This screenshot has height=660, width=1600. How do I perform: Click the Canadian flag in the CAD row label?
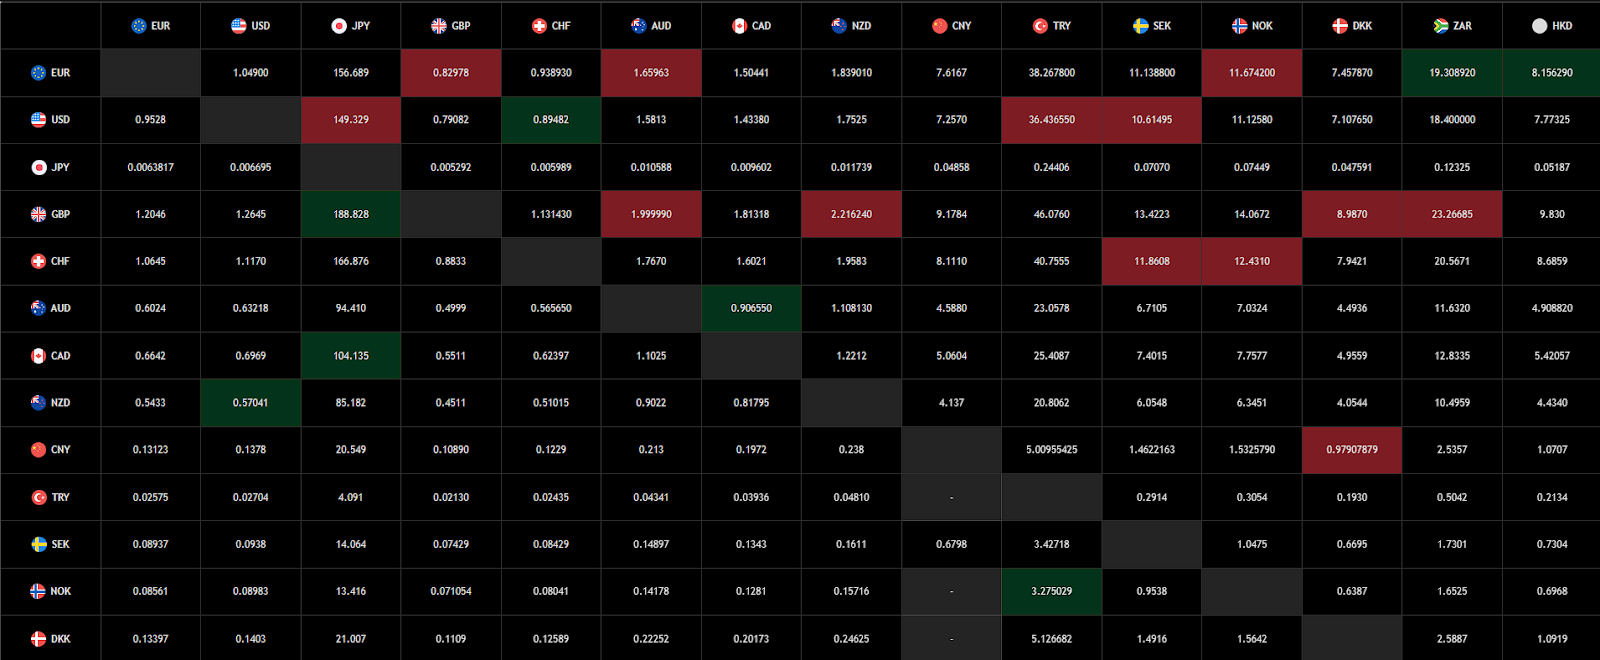tap(38, 356)
